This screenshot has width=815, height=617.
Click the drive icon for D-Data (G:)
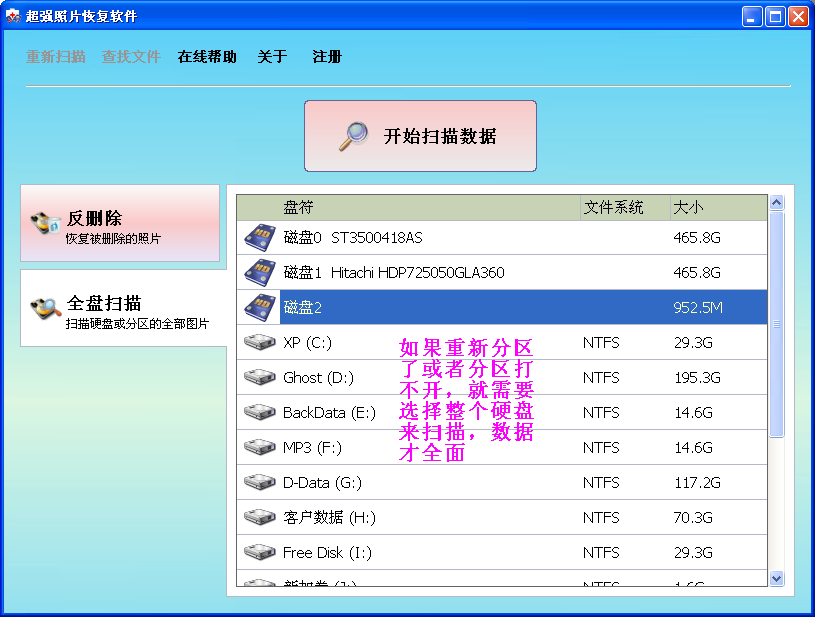coord(260,482)
